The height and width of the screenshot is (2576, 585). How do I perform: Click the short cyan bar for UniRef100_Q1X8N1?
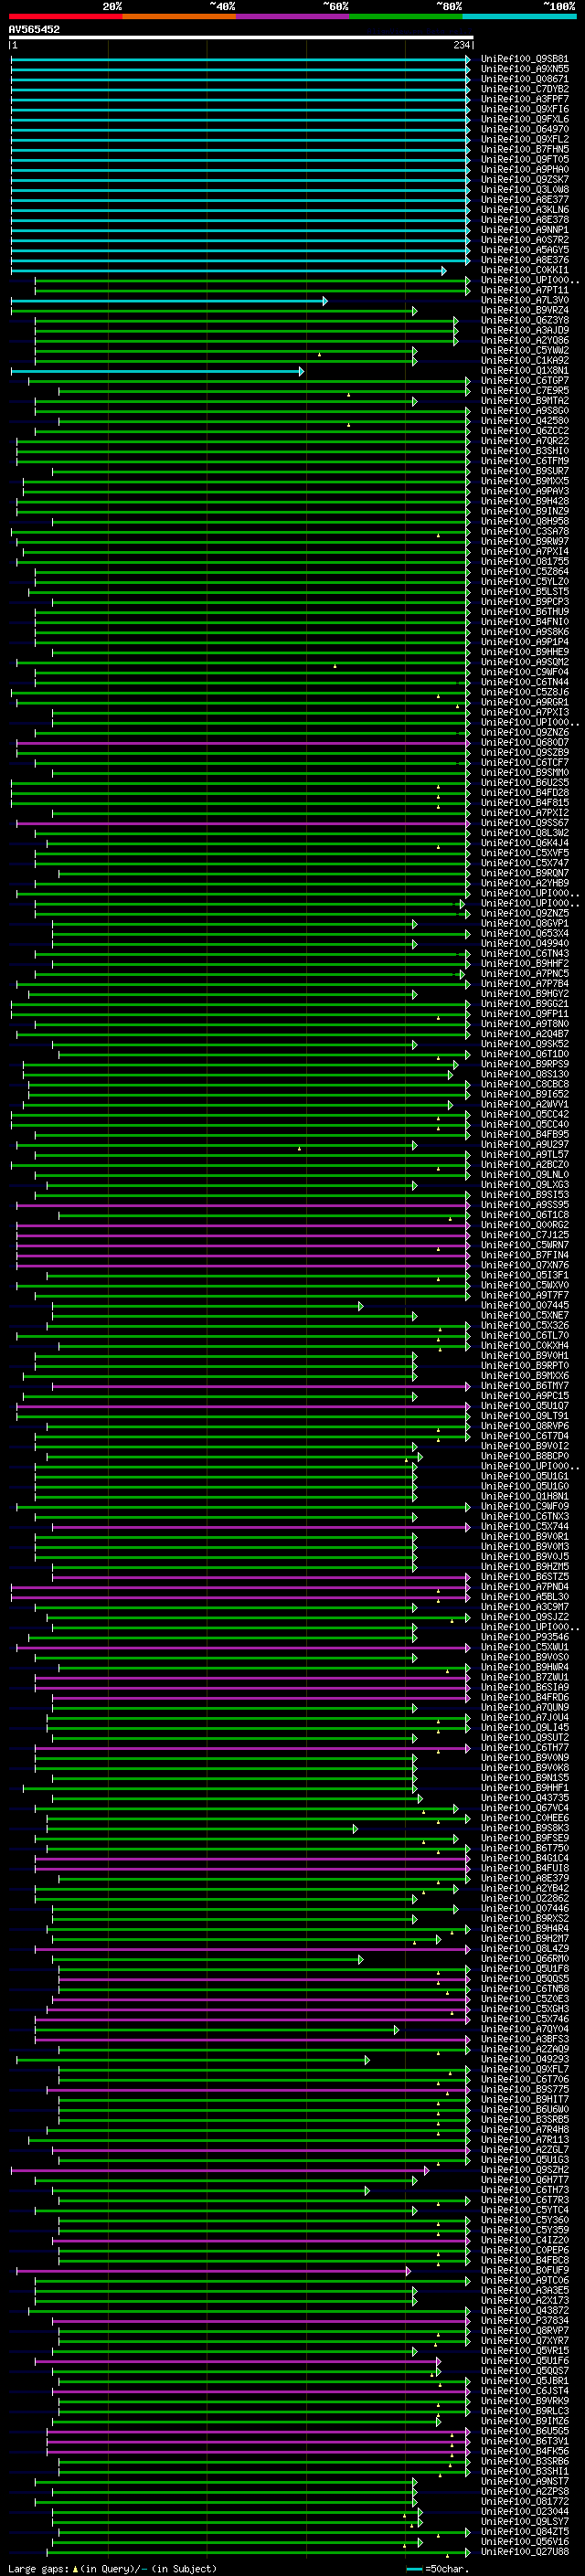point(157,371)
